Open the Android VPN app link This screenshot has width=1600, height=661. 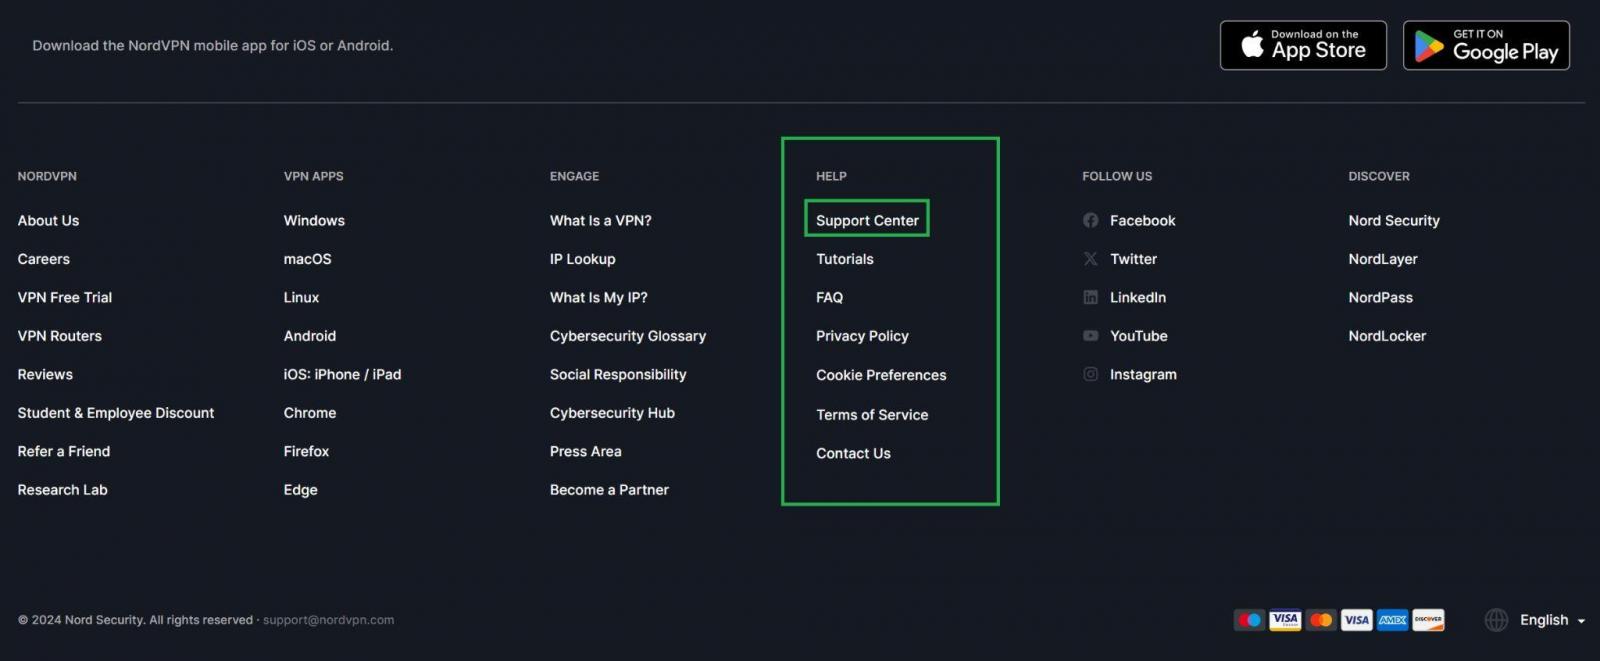click(x=310, y=336)
